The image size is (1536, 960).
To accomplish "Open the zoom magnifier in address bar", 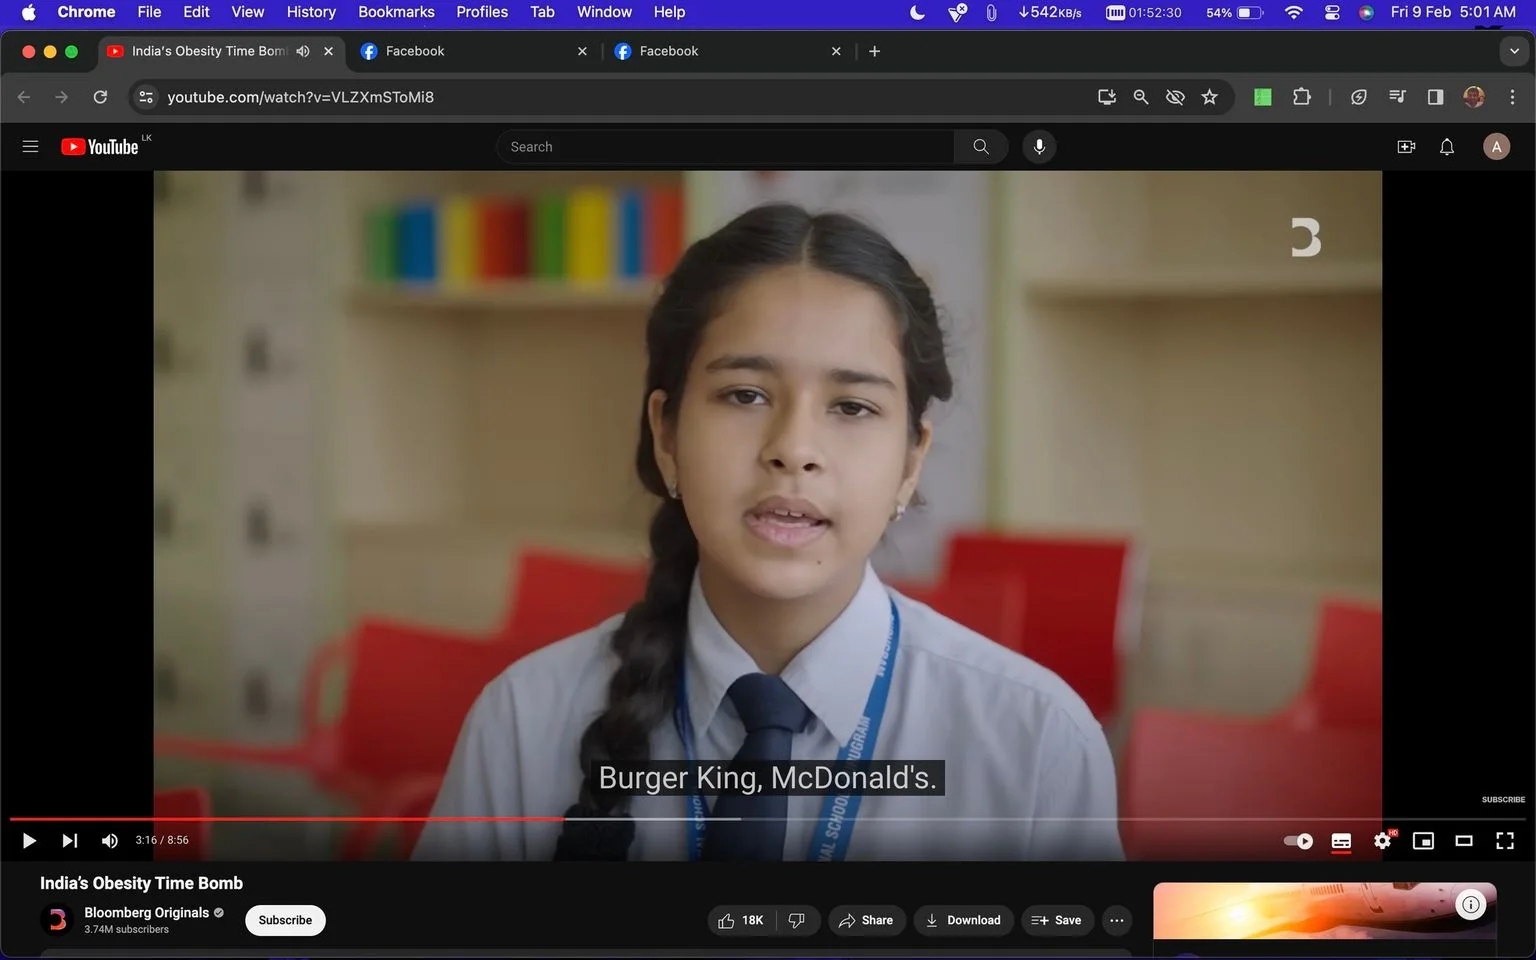I will 1140,97.
